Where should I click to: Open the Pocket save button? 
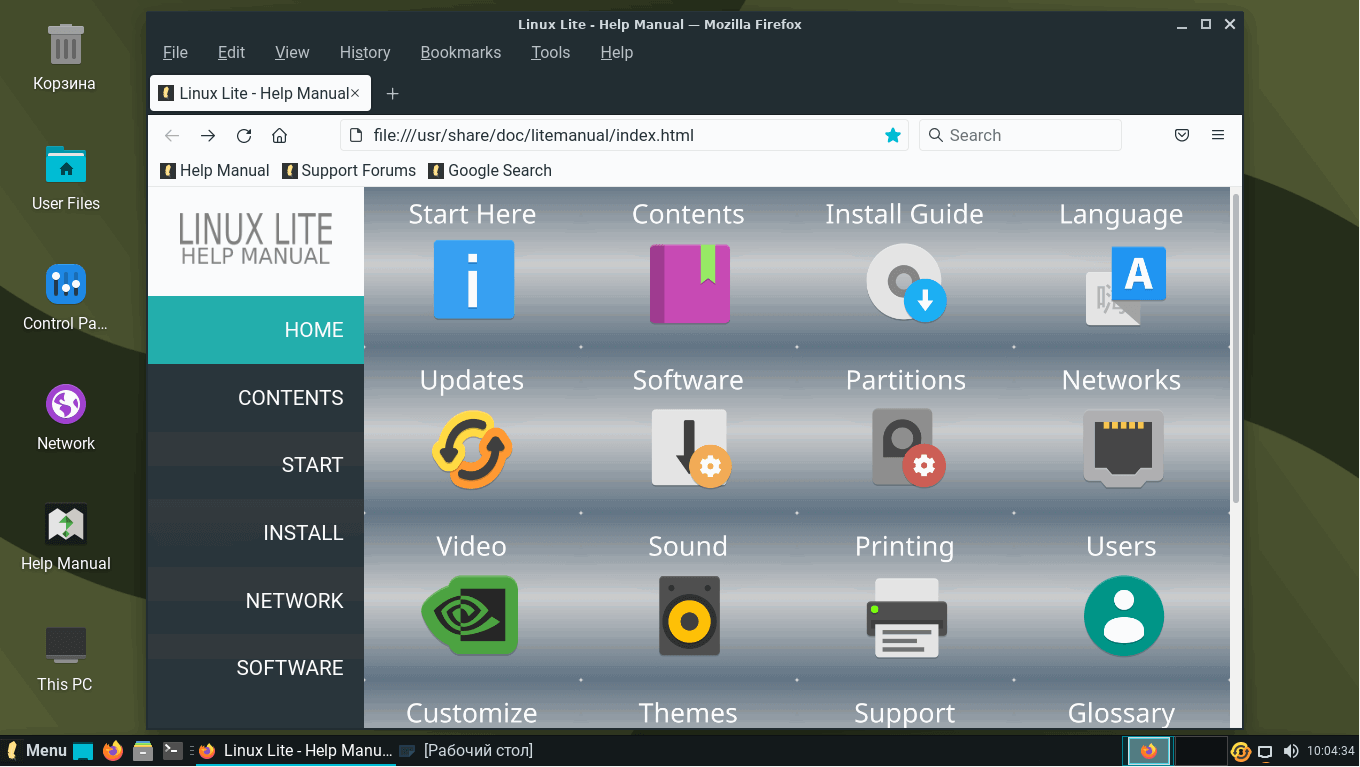(1182, 135)
